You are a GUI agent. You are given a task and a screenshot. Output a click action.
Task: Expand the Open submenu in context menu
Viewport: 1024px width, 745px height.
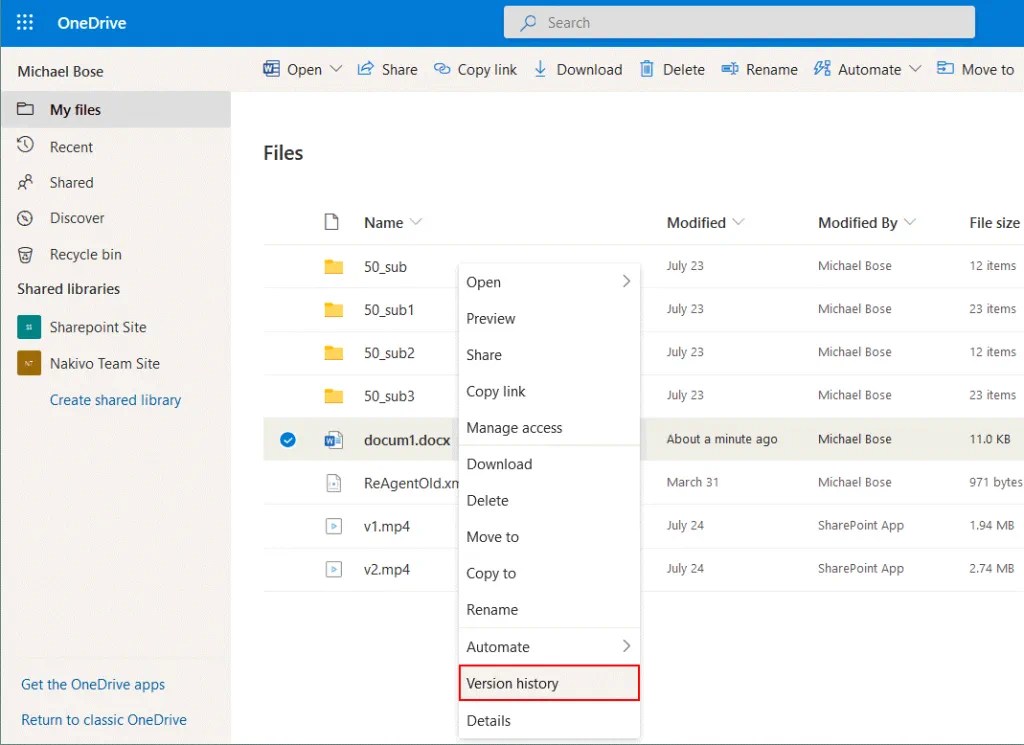[x=548, y=282]
